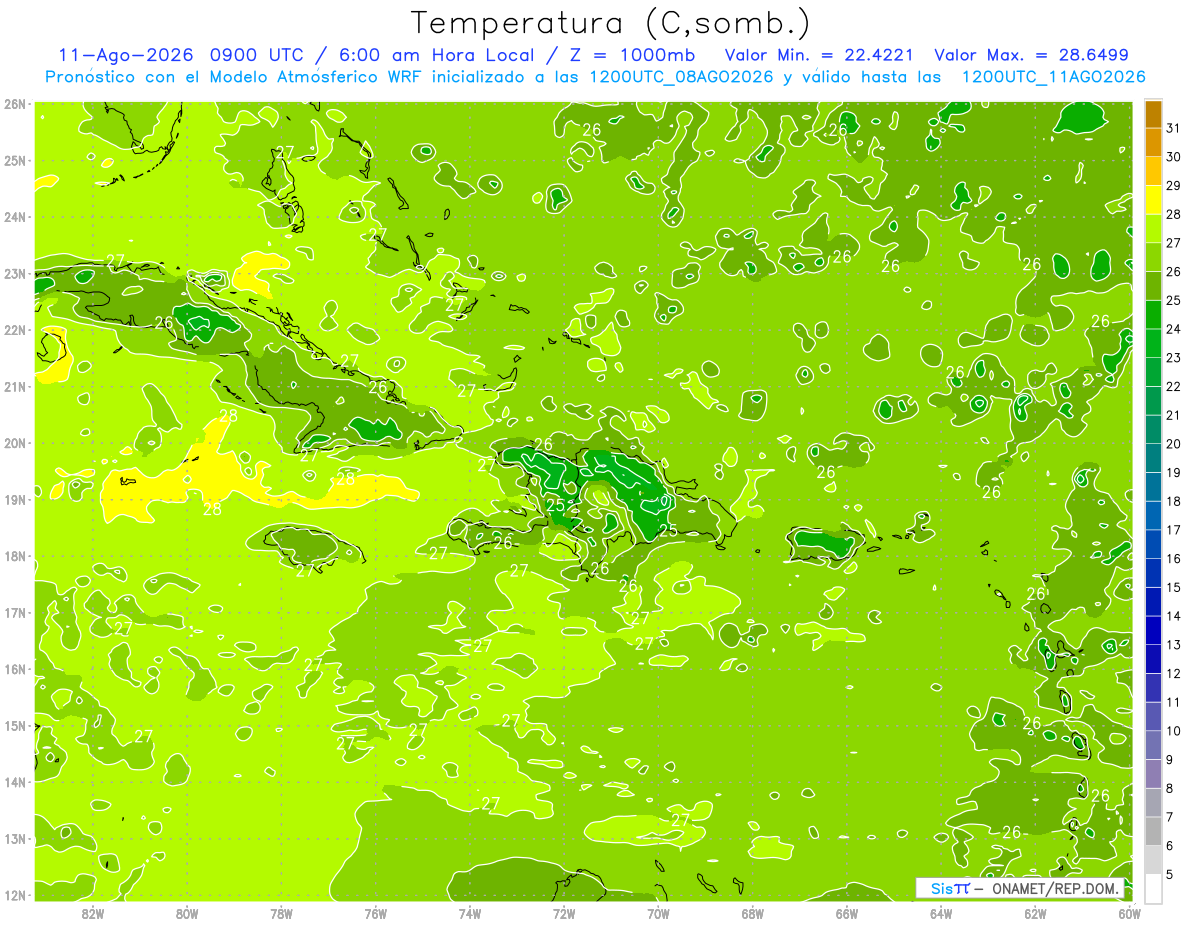Viewport: 1200px width, 927px height.
Task: Click the longitude axis label "68W"
Action: (752, 913)
